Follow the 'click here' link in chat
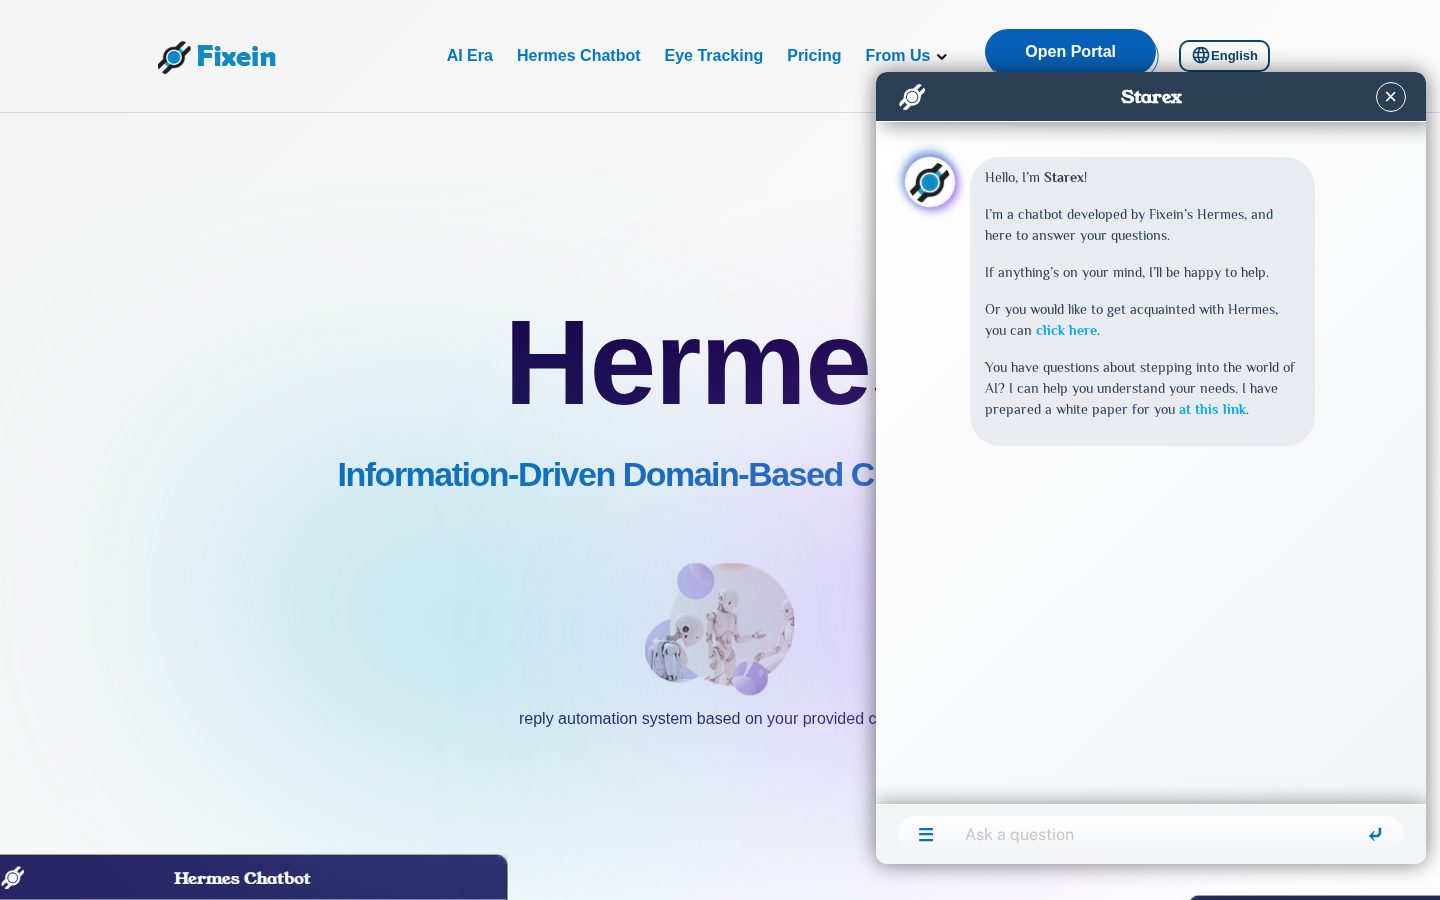The image size is (1440, 900). click(x=1066, y=330)
